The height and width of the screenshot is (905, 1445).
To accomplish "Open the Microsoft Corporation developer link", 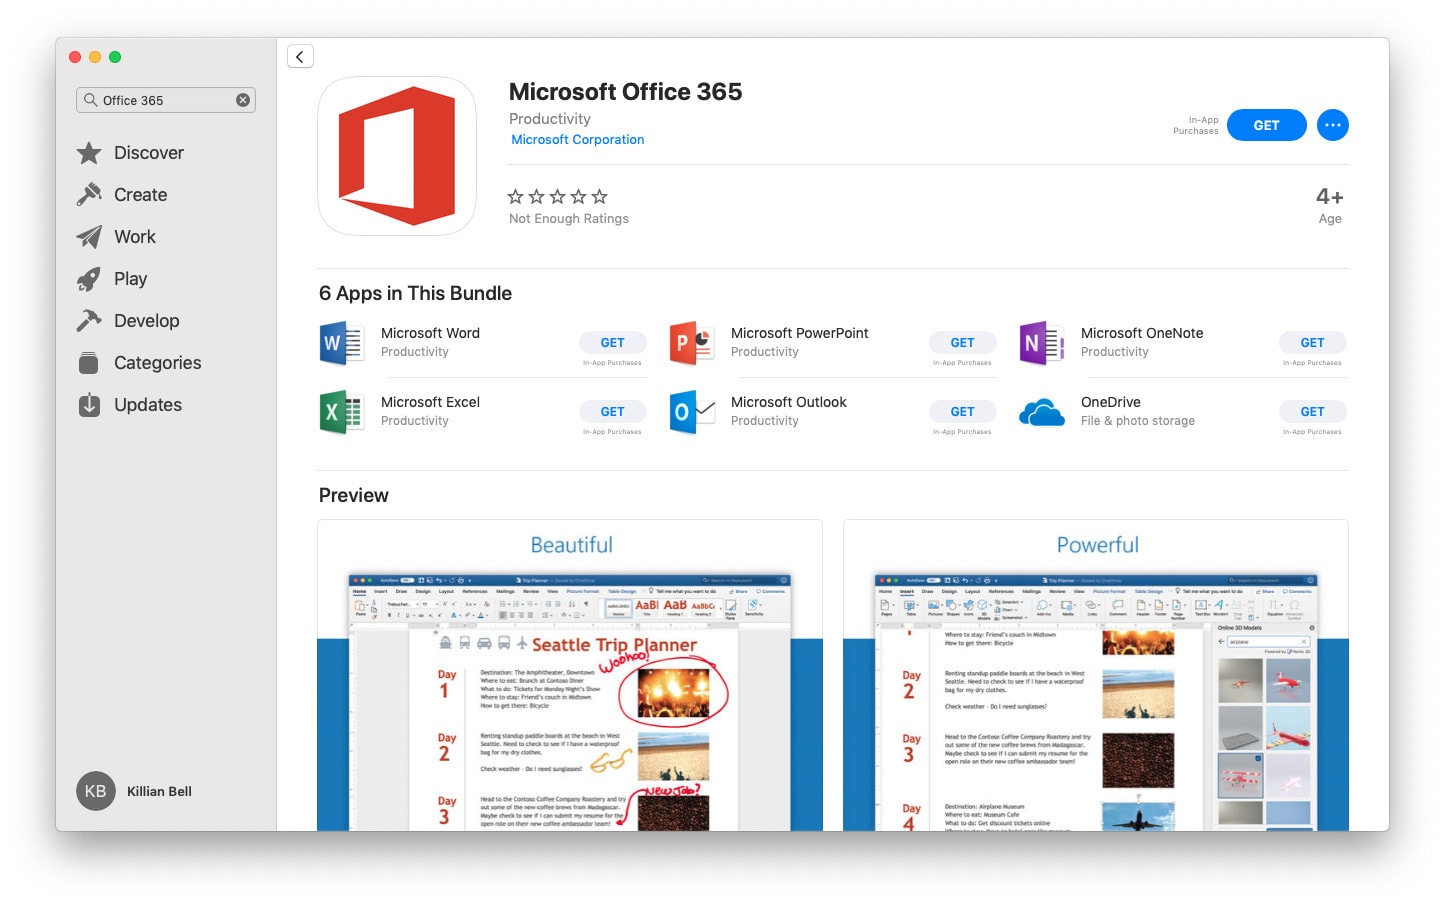I will pyautogui.click(x=577, y=140).
